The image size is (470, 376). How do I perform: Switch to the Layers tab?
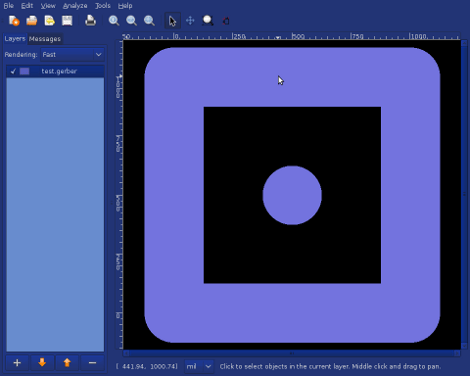pyautogui.click(x=15, y=39)
